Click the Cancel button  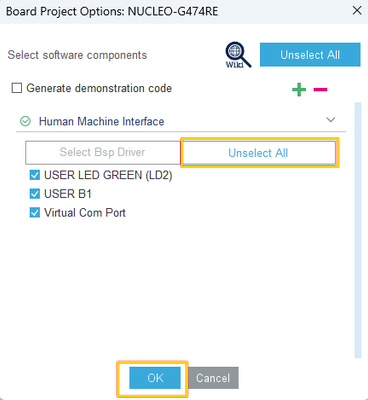213,378
